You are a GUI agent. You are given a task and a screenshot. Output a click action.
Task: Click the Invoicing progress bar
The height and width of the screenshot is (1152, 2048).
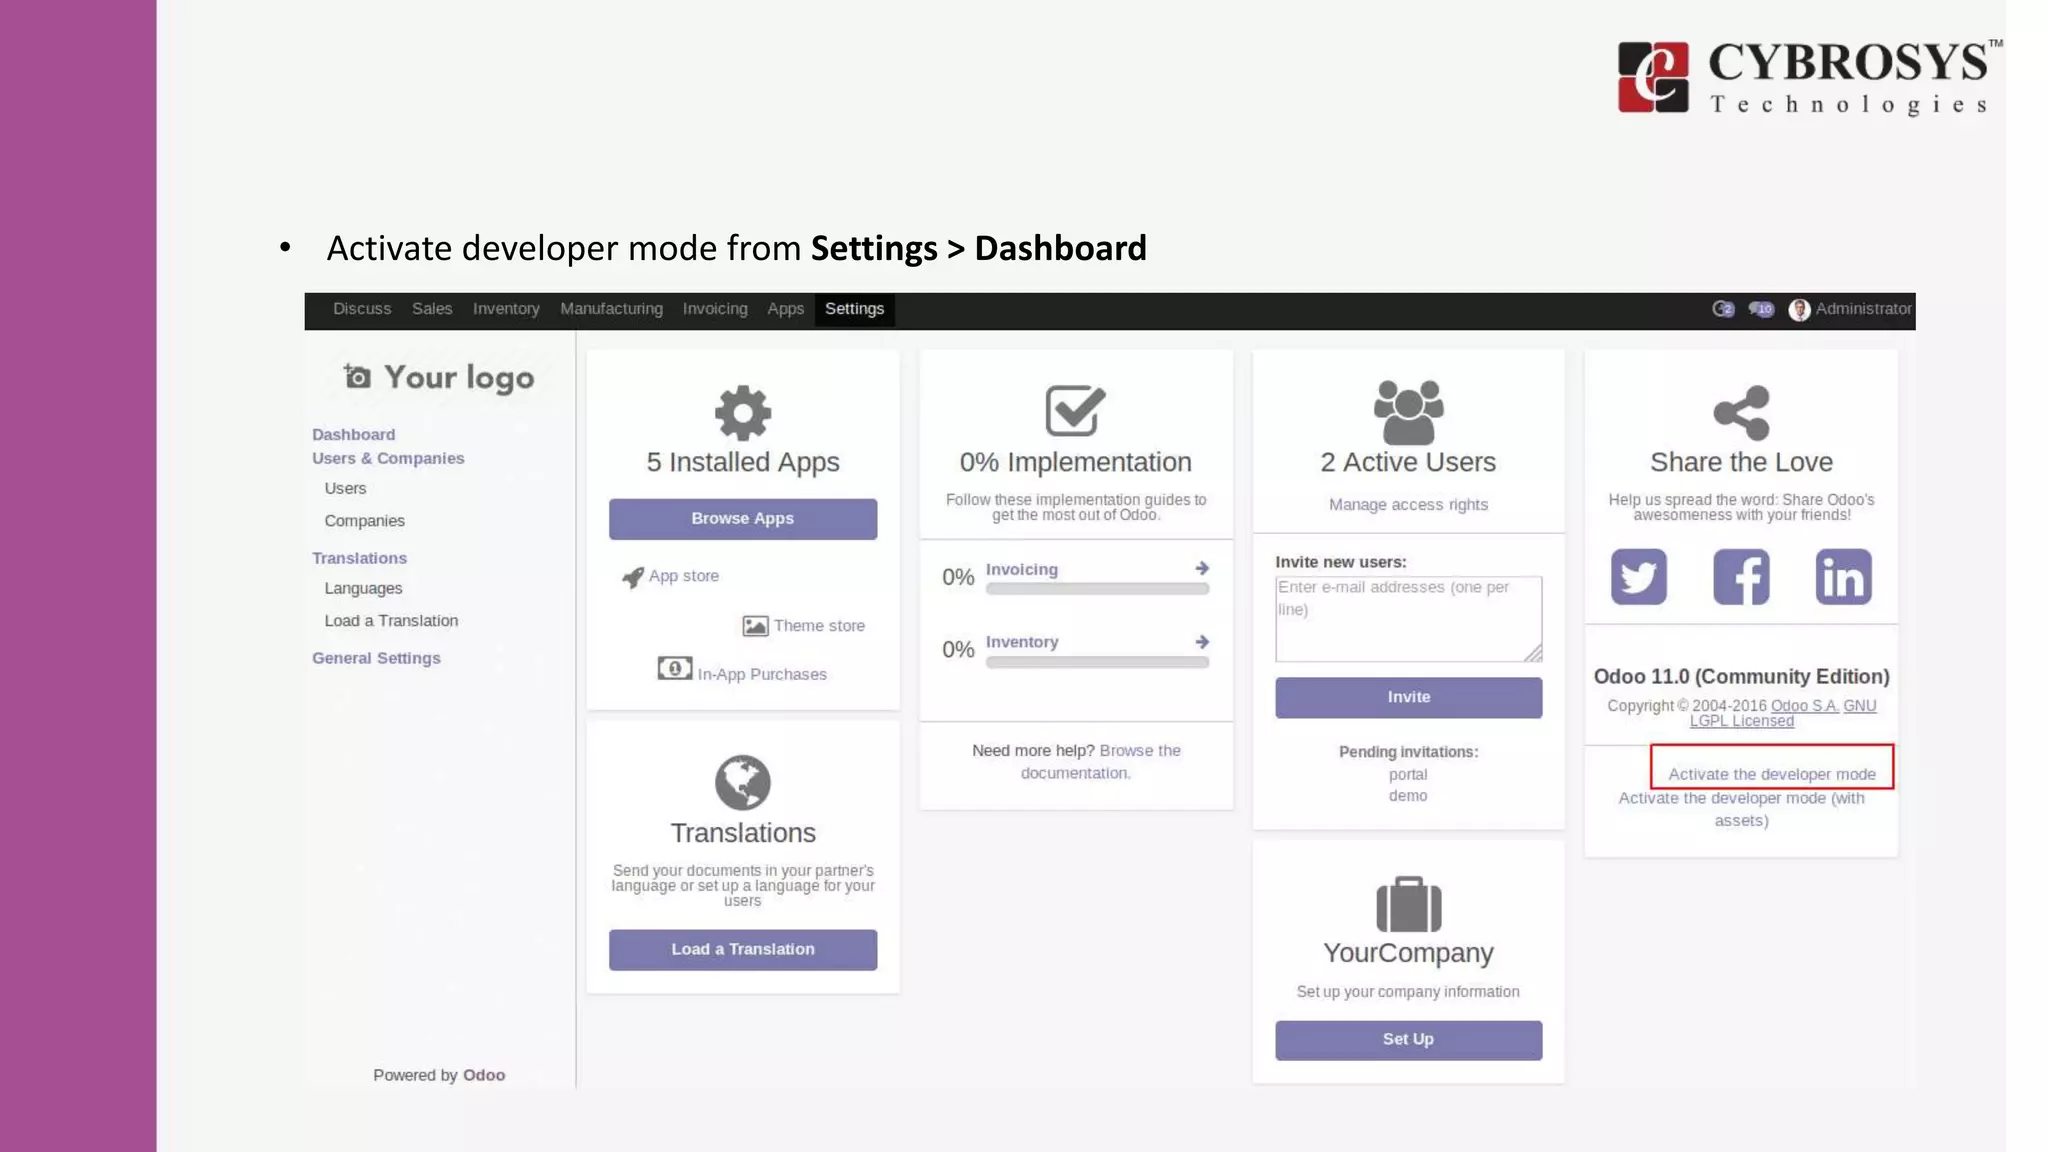1097,590
